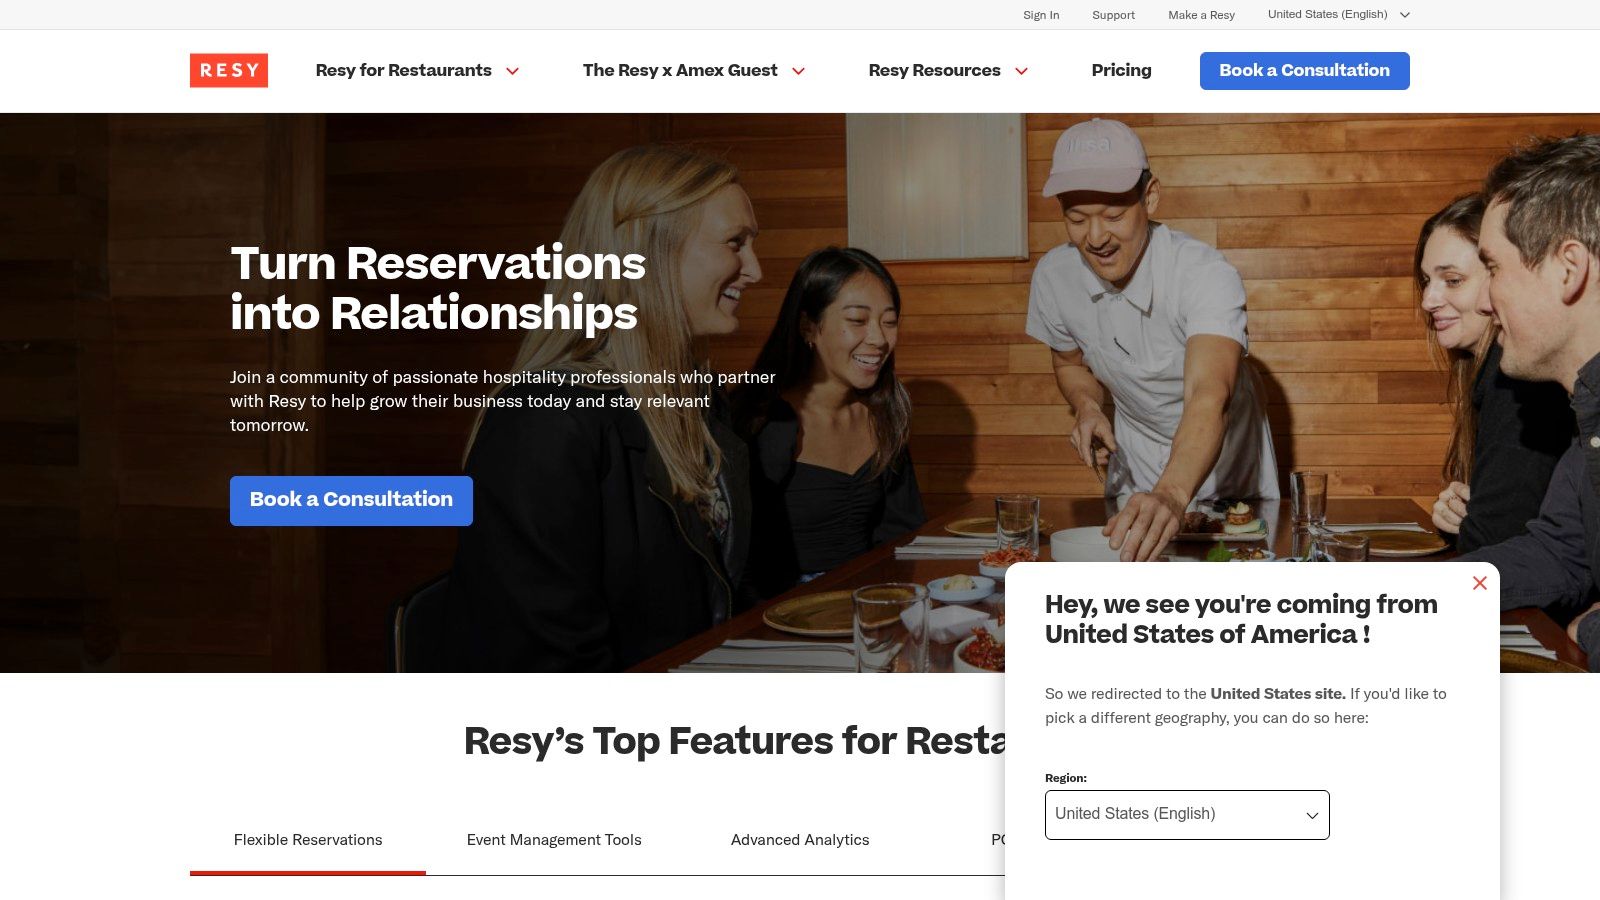Viewport: 1600px width, 900px height.
Task: Click Book a Consultation in the hero section
Action: click(x=351, y=500)
